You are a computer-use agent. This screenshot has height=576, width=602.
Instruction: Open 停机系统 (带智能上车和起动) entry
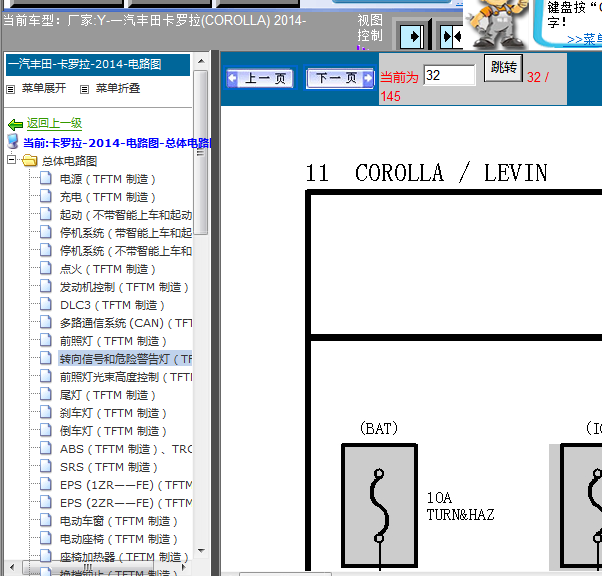tap(126, 233)
